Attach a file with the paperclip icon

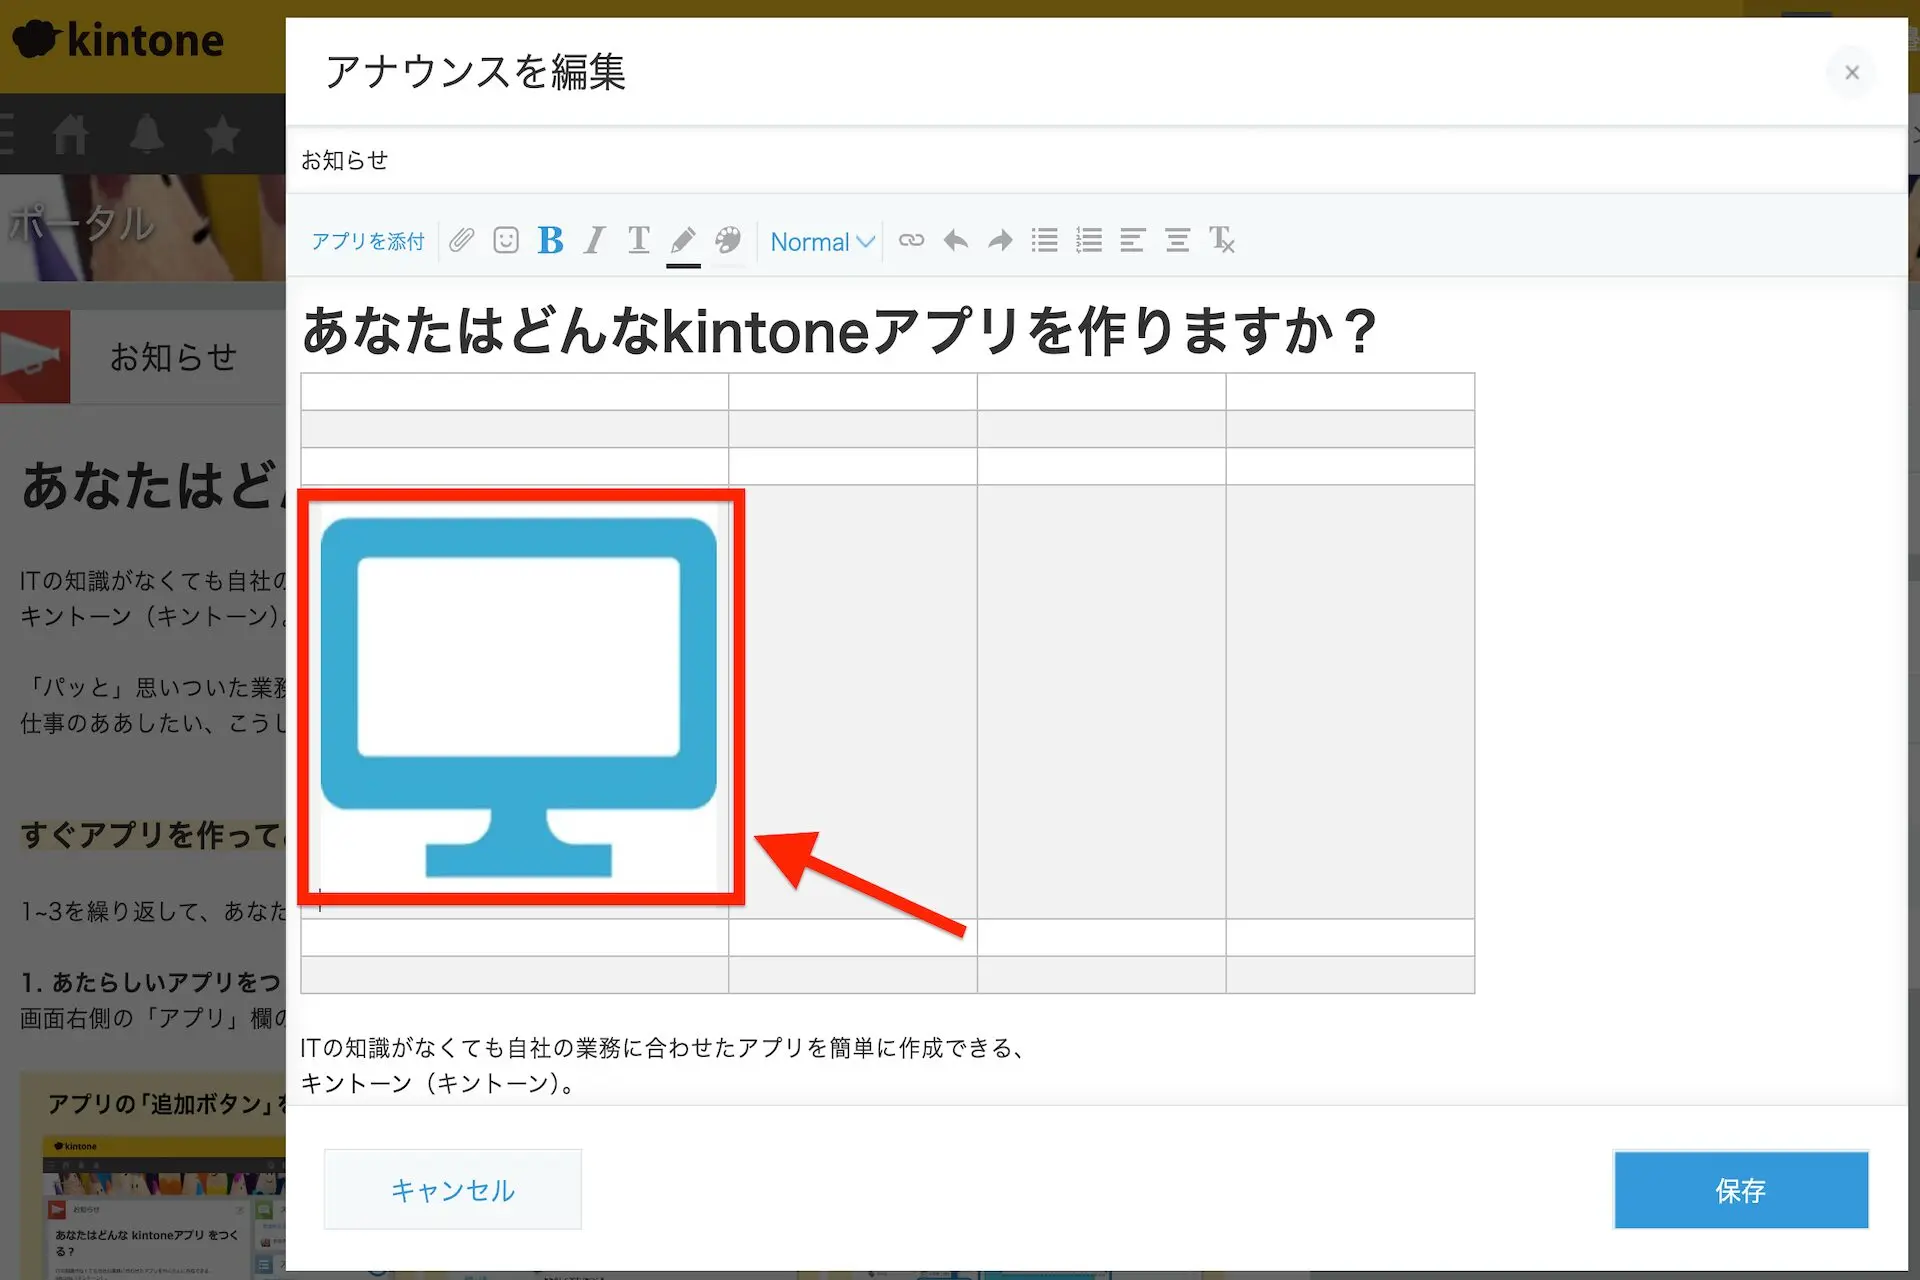461,240
